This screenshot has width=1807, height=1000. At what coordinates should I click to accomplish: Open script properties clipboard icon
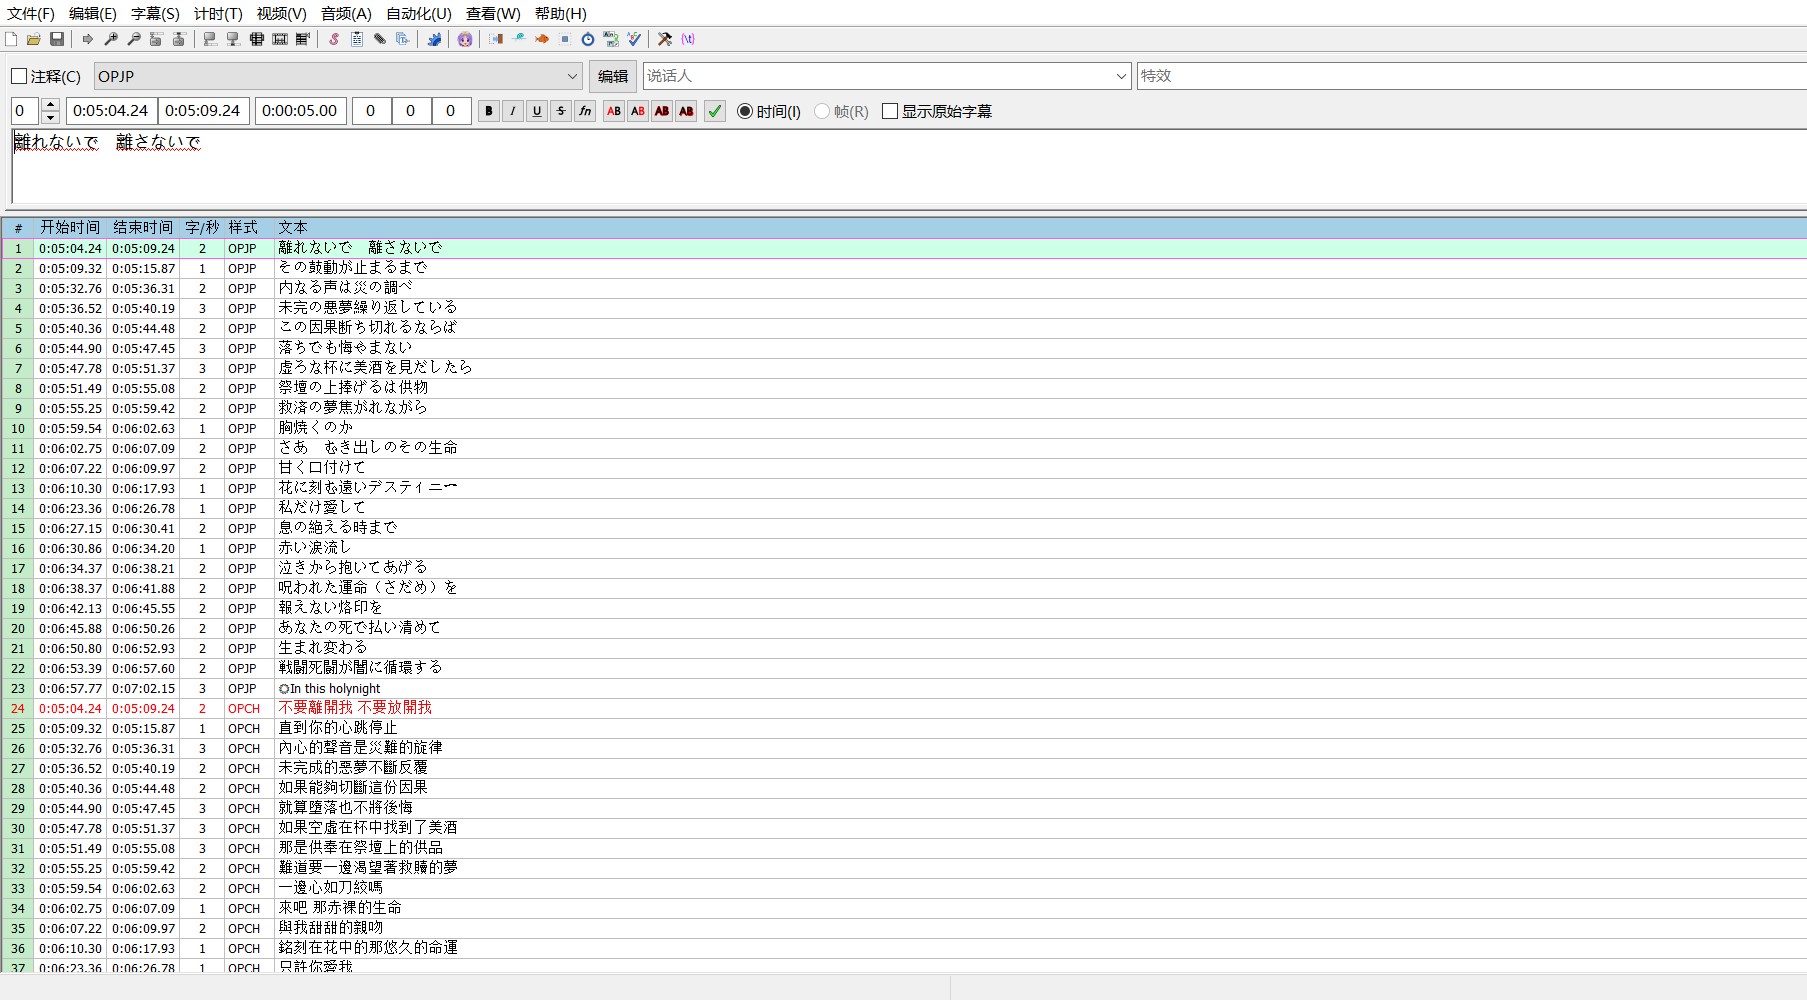pos(357,39)
